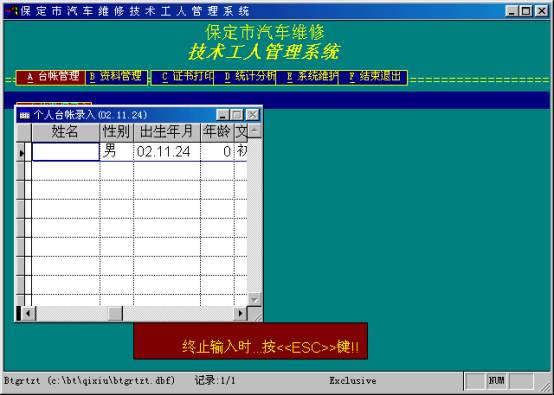The height and width of the screenshot is (395, 554).
Task: Click the 姓名 column header
Action: pyautogui.click(x=66, y=132)
